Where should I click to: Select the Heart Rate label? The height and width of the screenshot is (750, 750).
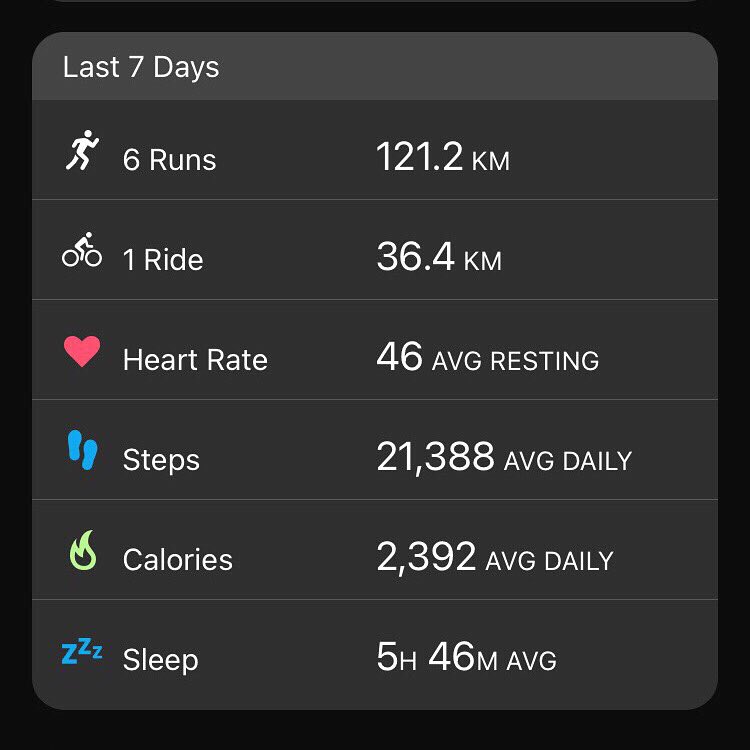[195, 359]
